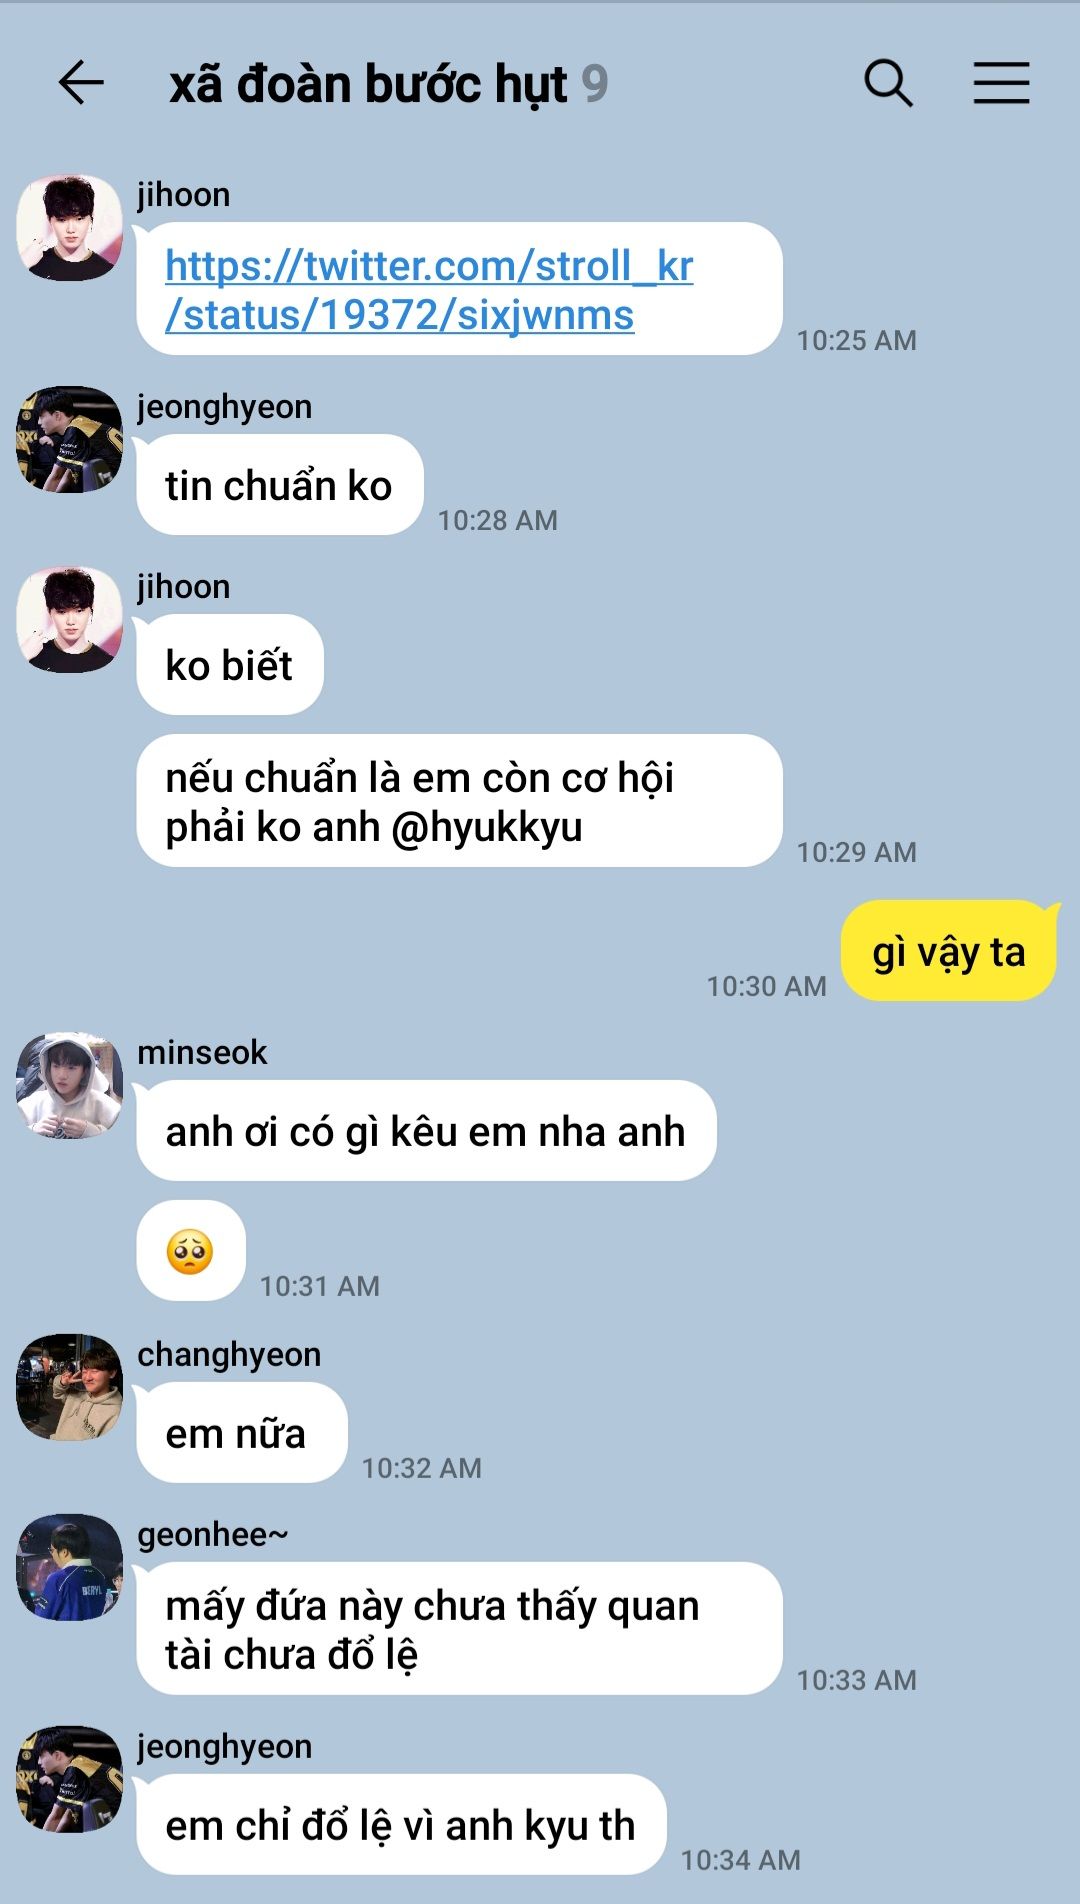Click the chat title 'xã đoàn bước hụt'

pyautogui.click(x=369, y=84)
